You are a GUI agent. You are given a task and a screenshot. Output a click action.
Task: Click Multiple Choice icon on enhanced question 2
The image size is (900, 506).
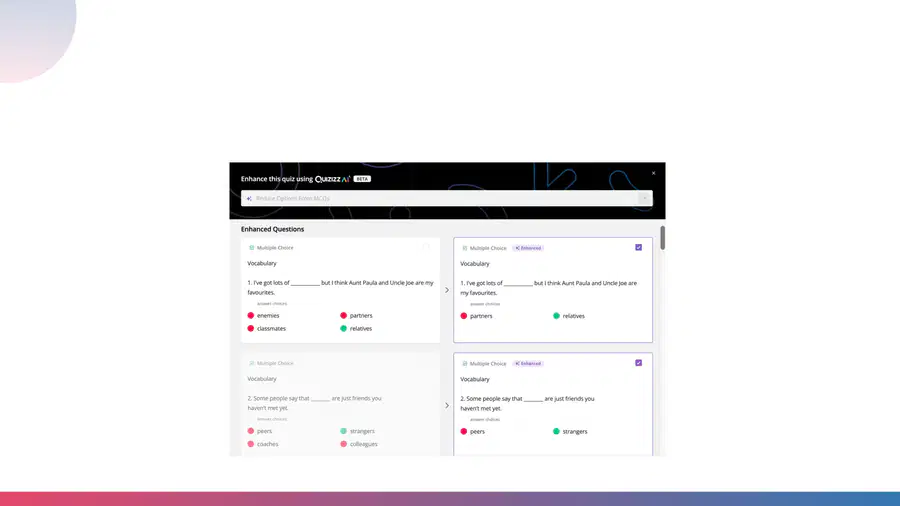coord(464,363)
